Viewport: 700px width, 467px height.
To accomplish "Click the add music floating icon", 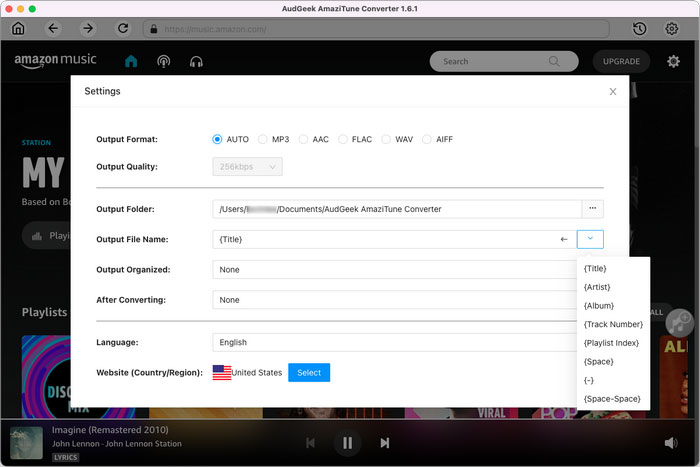I will pos(679,322).
